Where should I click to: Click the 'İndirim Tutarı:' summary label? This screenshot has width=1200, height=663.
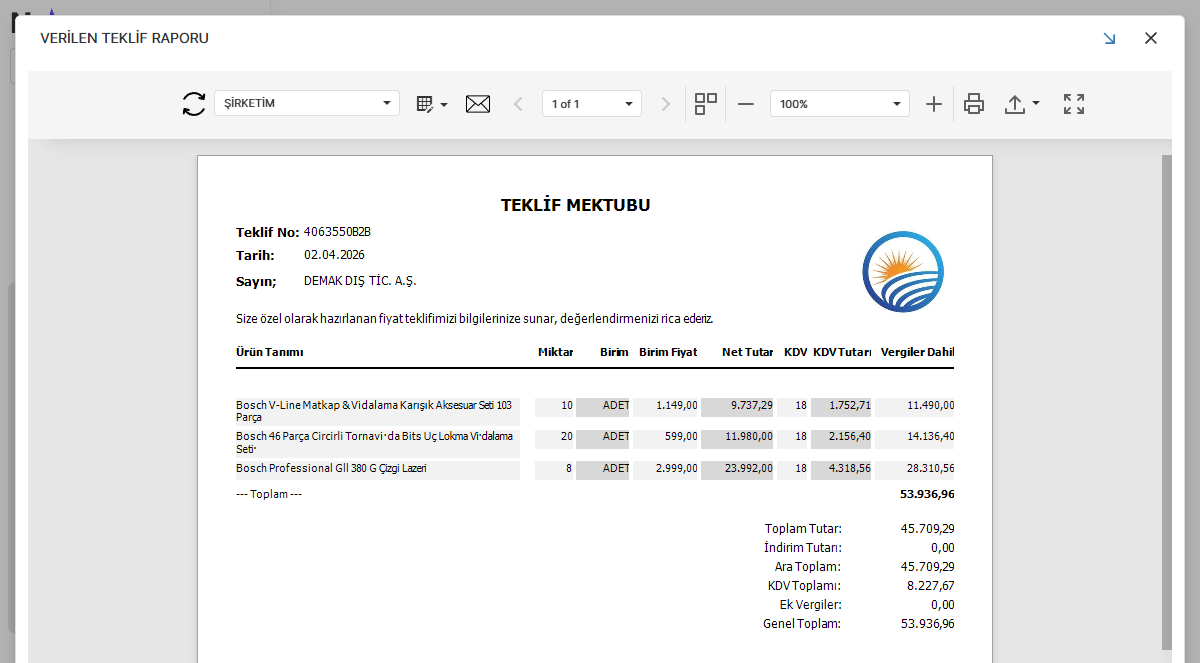tap(803, 548)
